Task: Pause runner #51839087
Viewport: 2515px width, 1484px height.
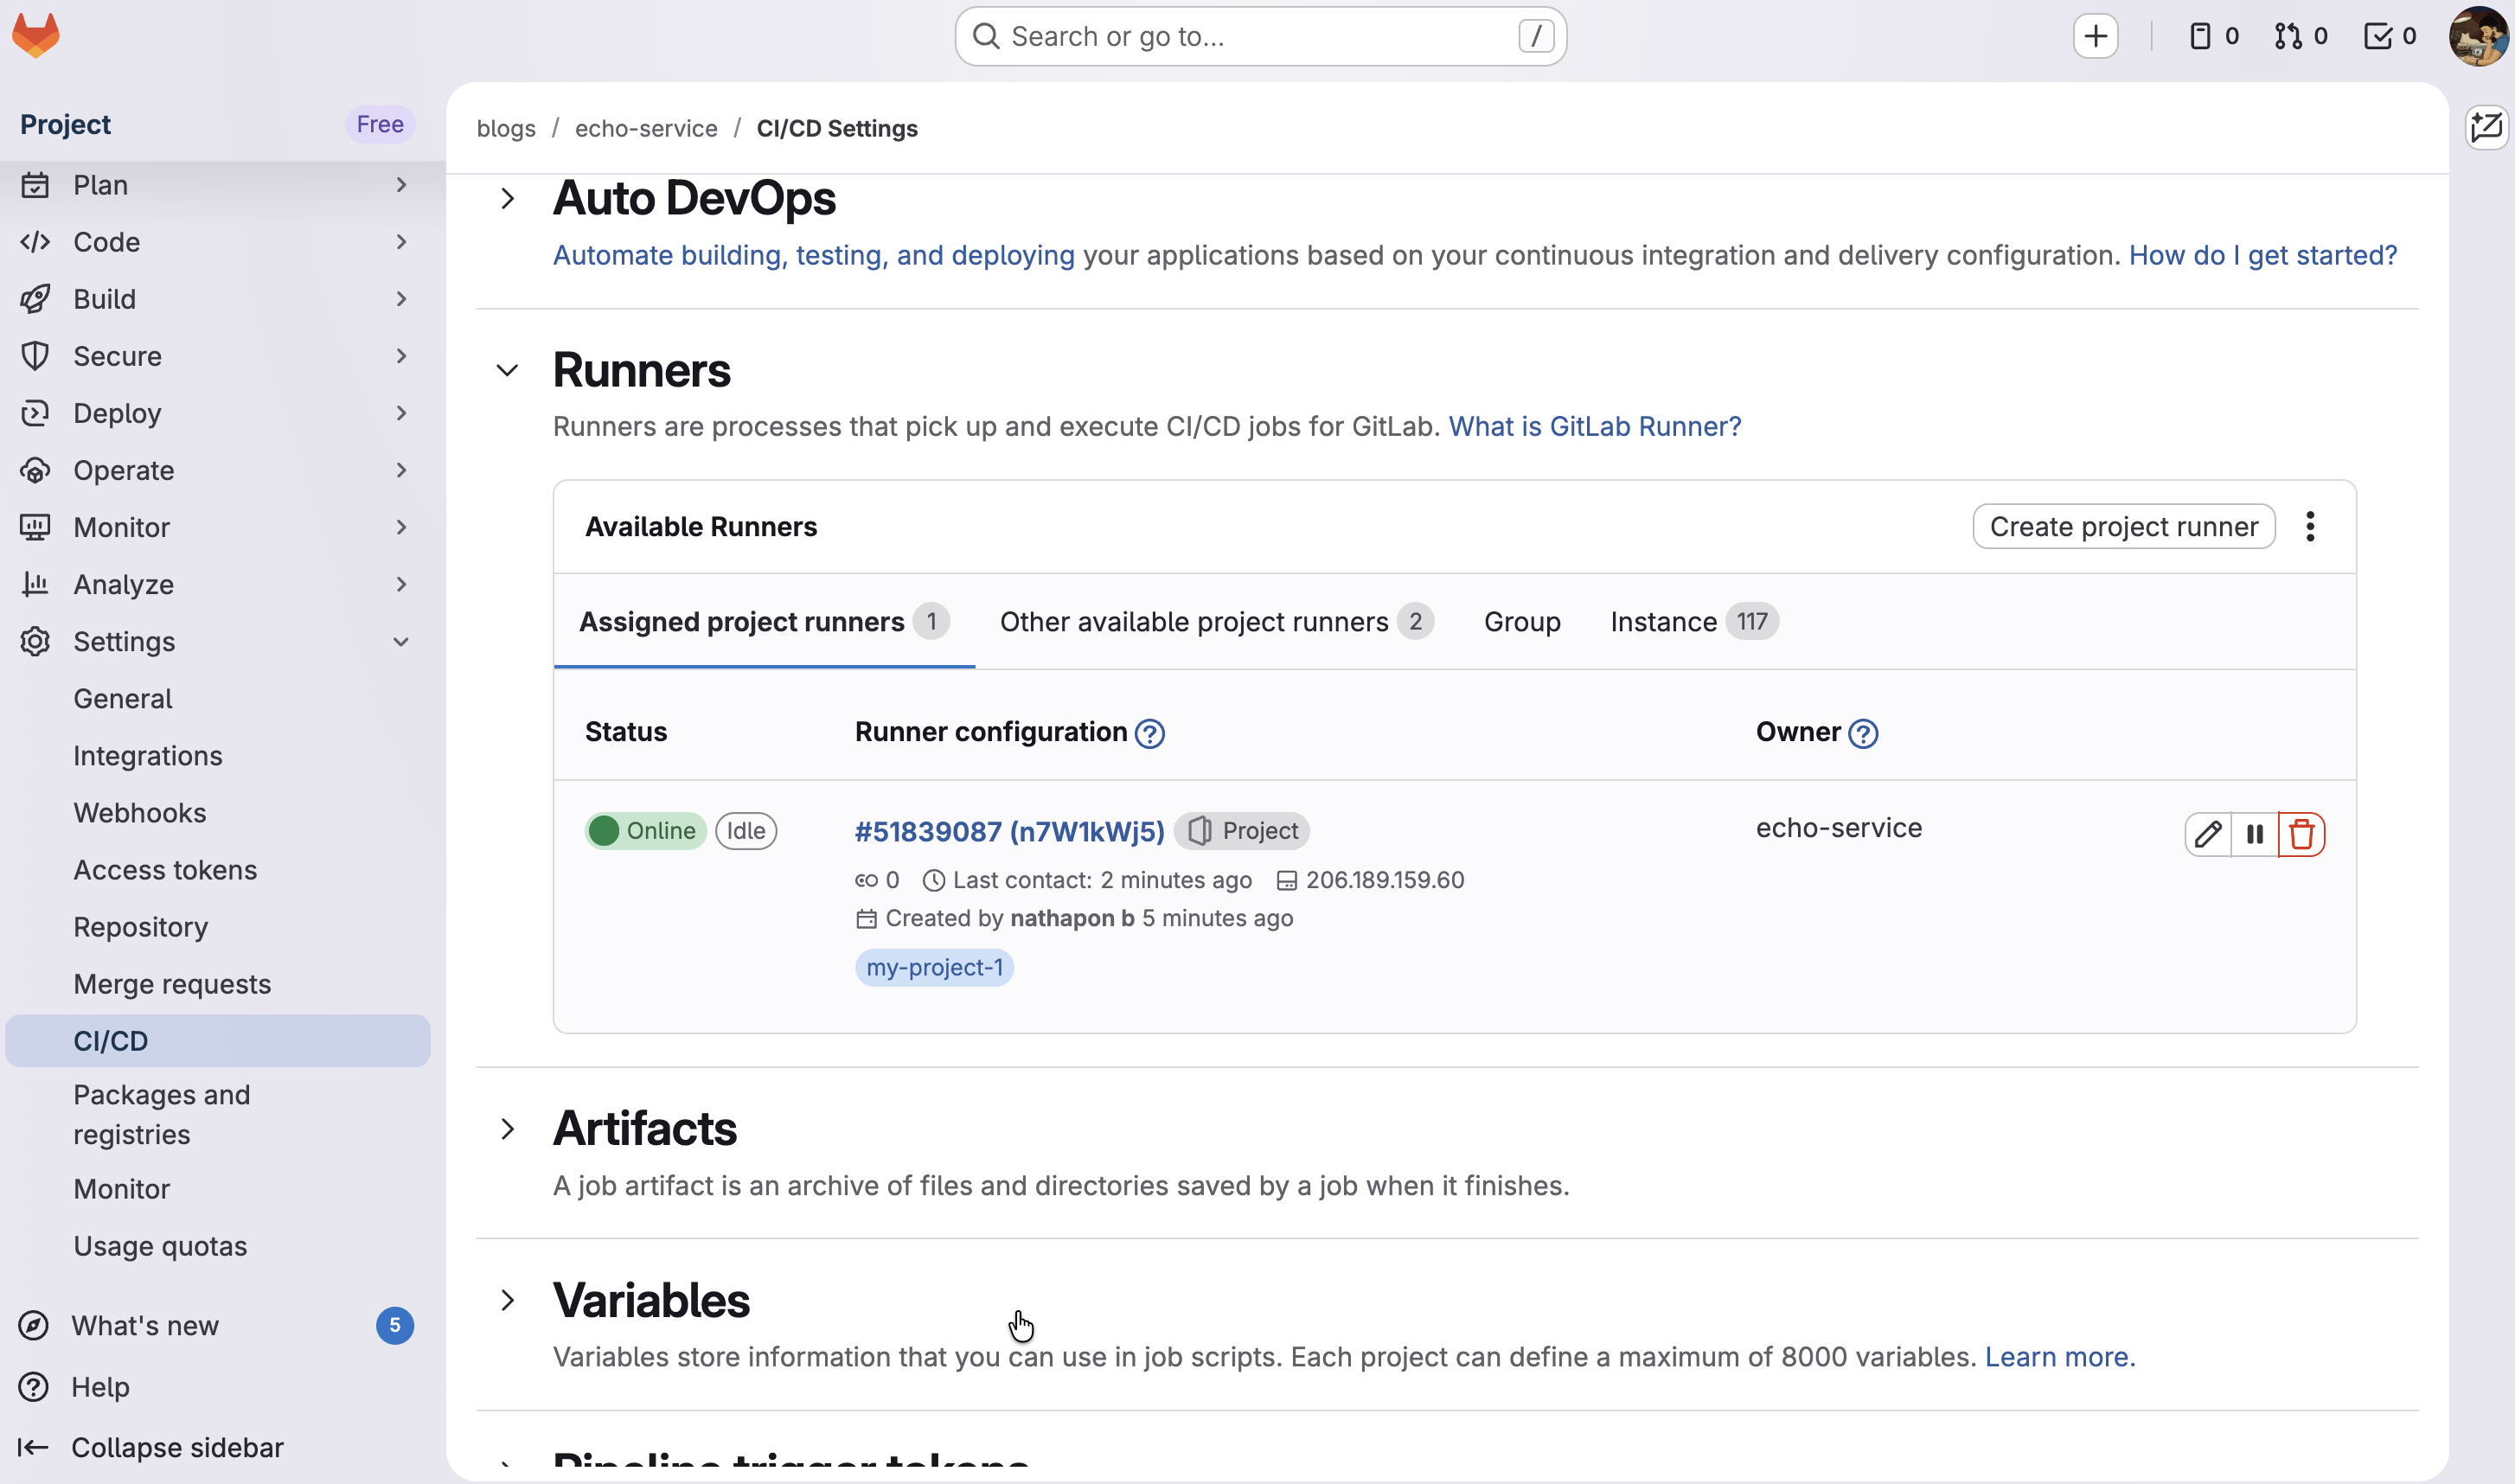Action: pyautogui.click(x=2255, y=834)
